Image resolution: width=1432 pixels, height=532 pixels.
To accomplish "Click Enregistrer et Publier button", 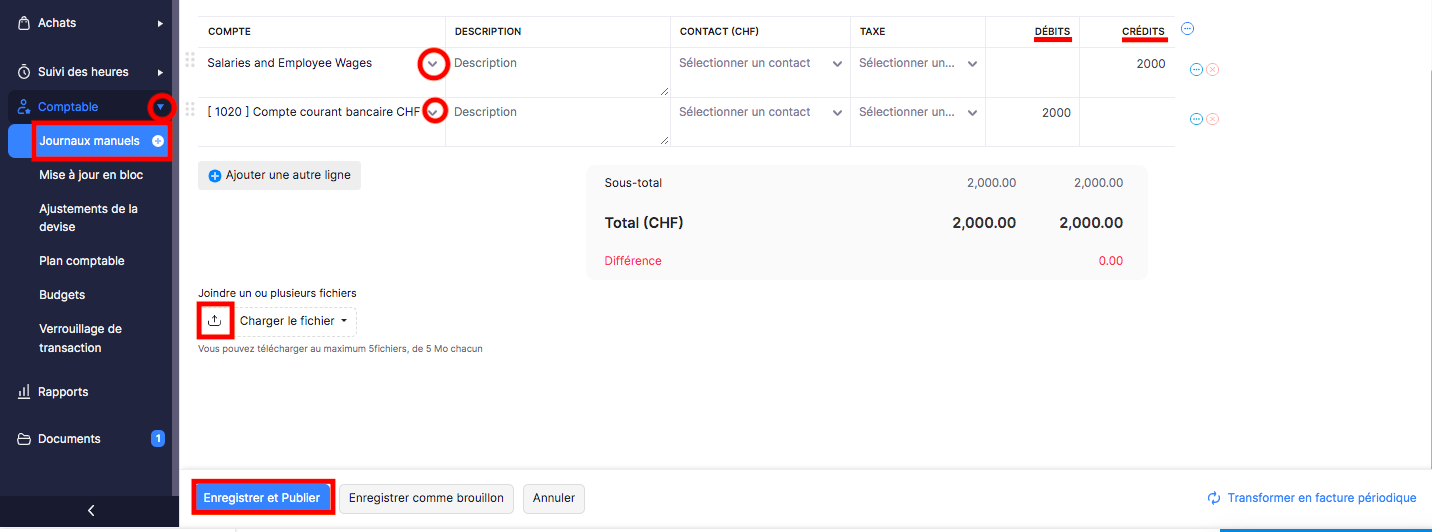I will (x=262, y=498).
